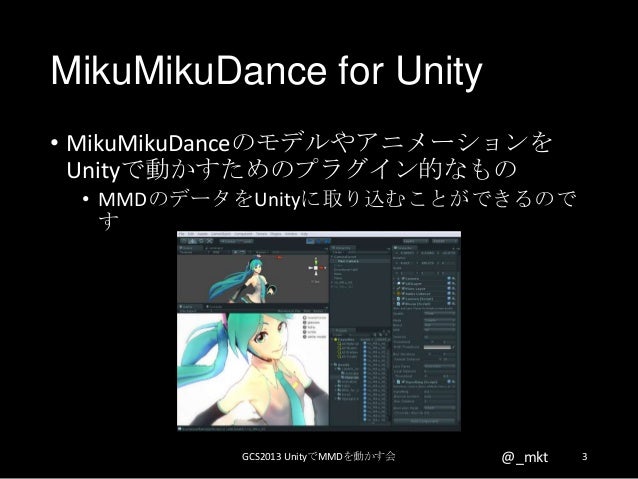
Task: Select the Hand tool in Unity toolbar
Action: [184, 241]
